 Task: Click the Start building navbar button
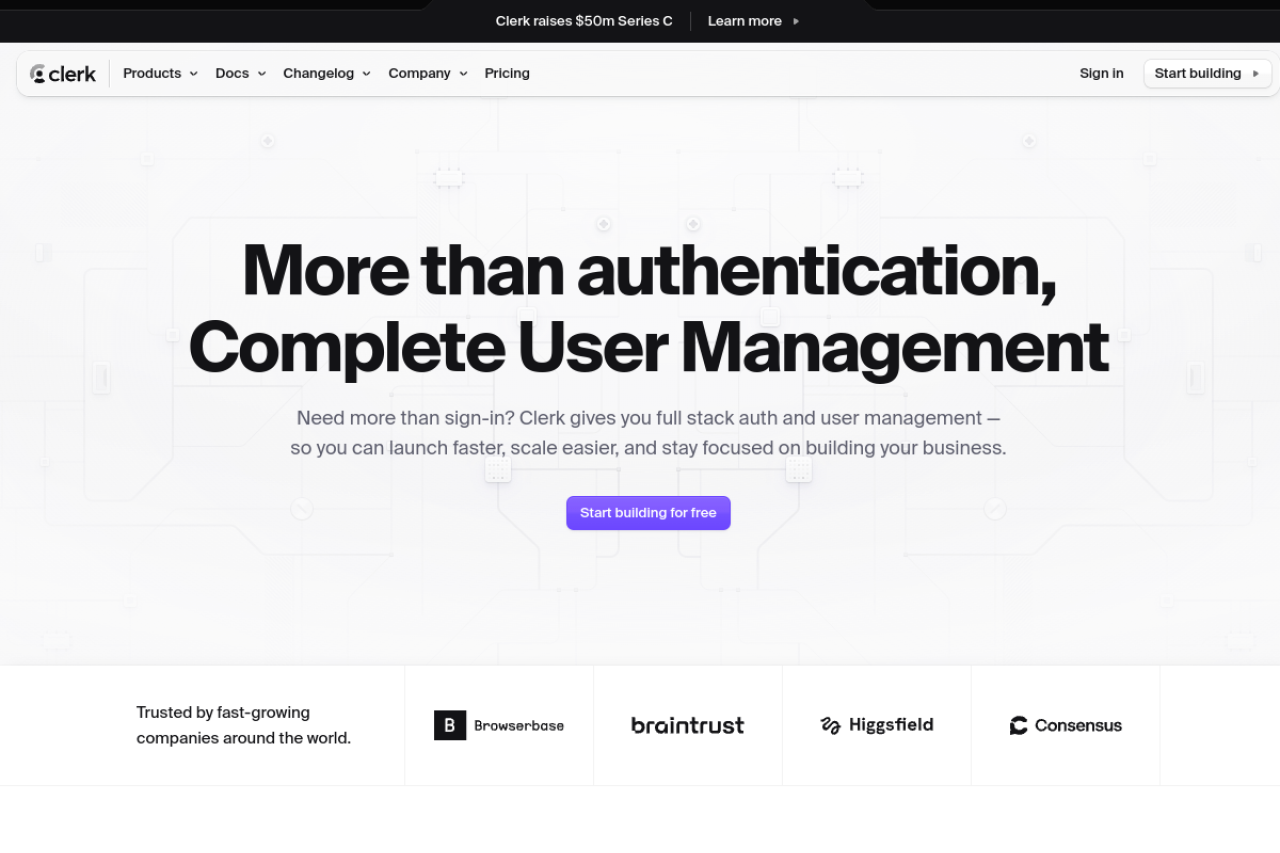(x=1198, y=74)
